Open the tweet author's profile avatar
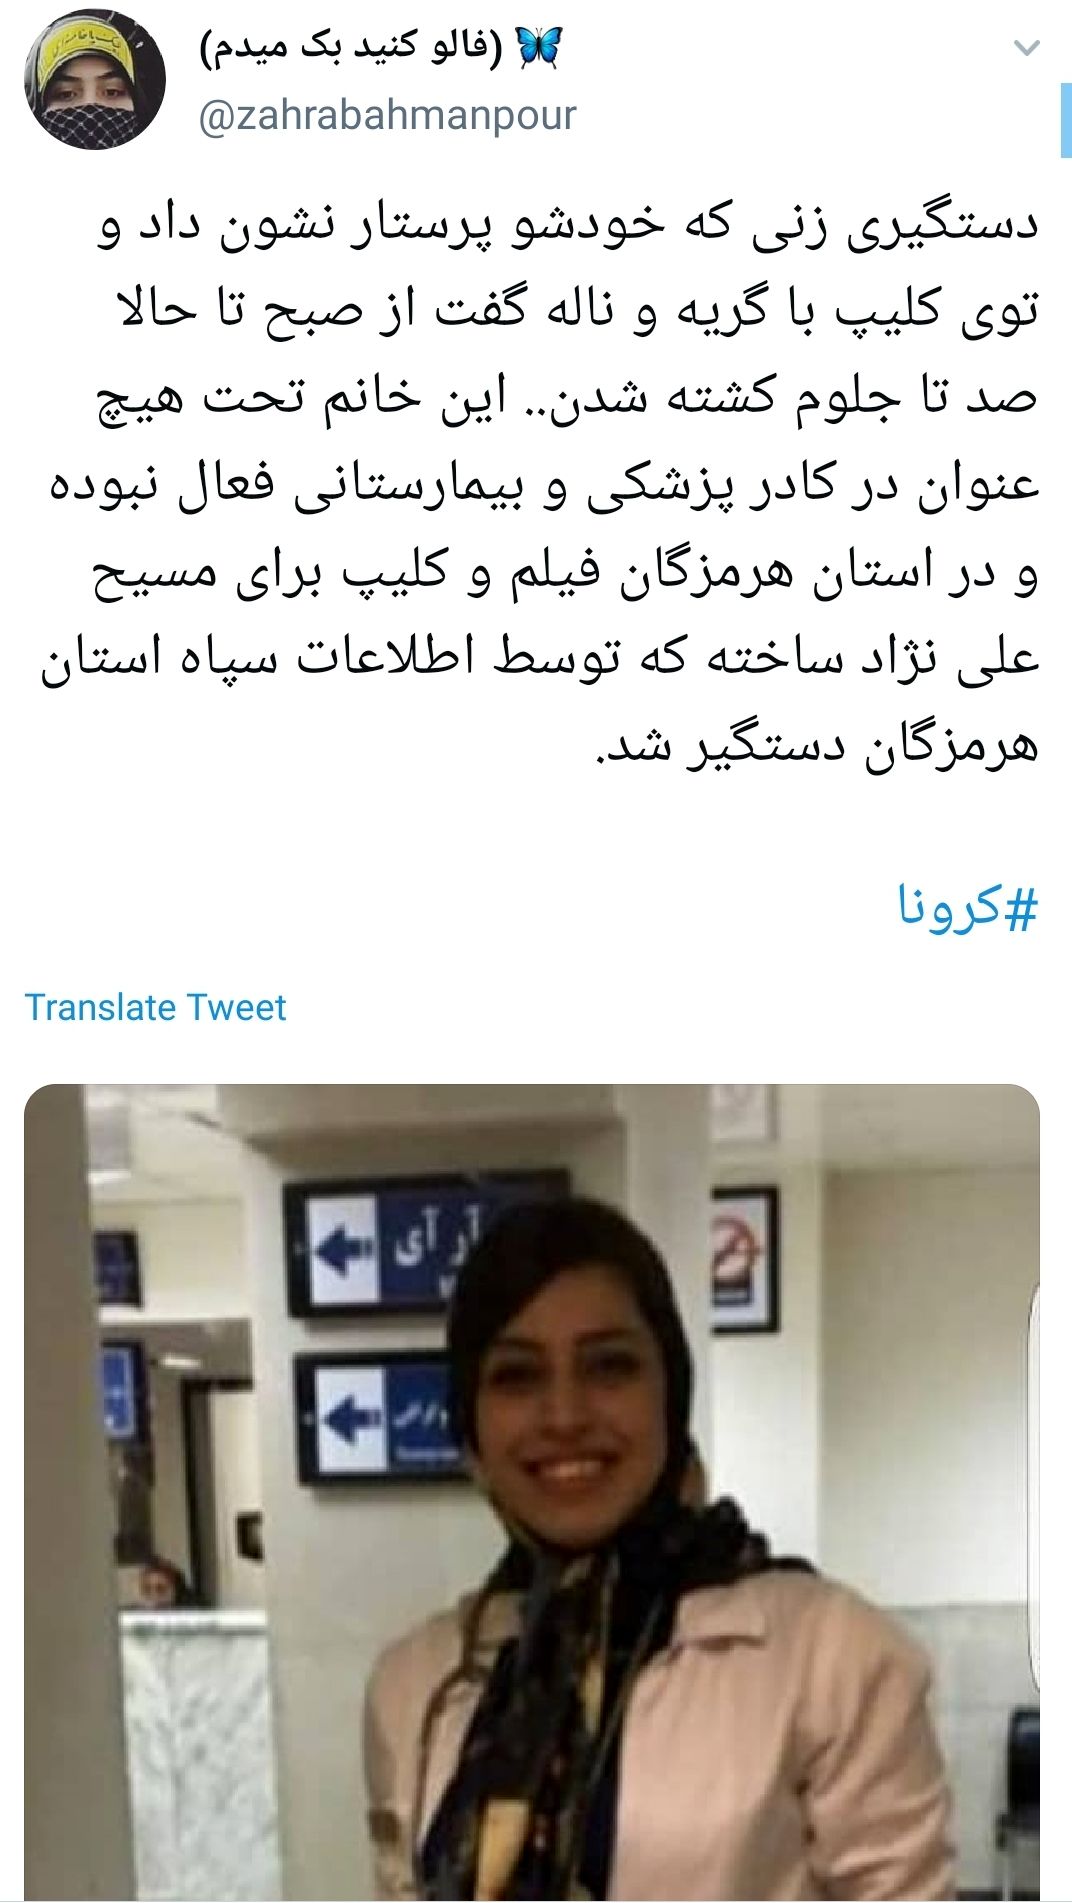Screen dimensions: 1072x1903 tap(96, 84)
